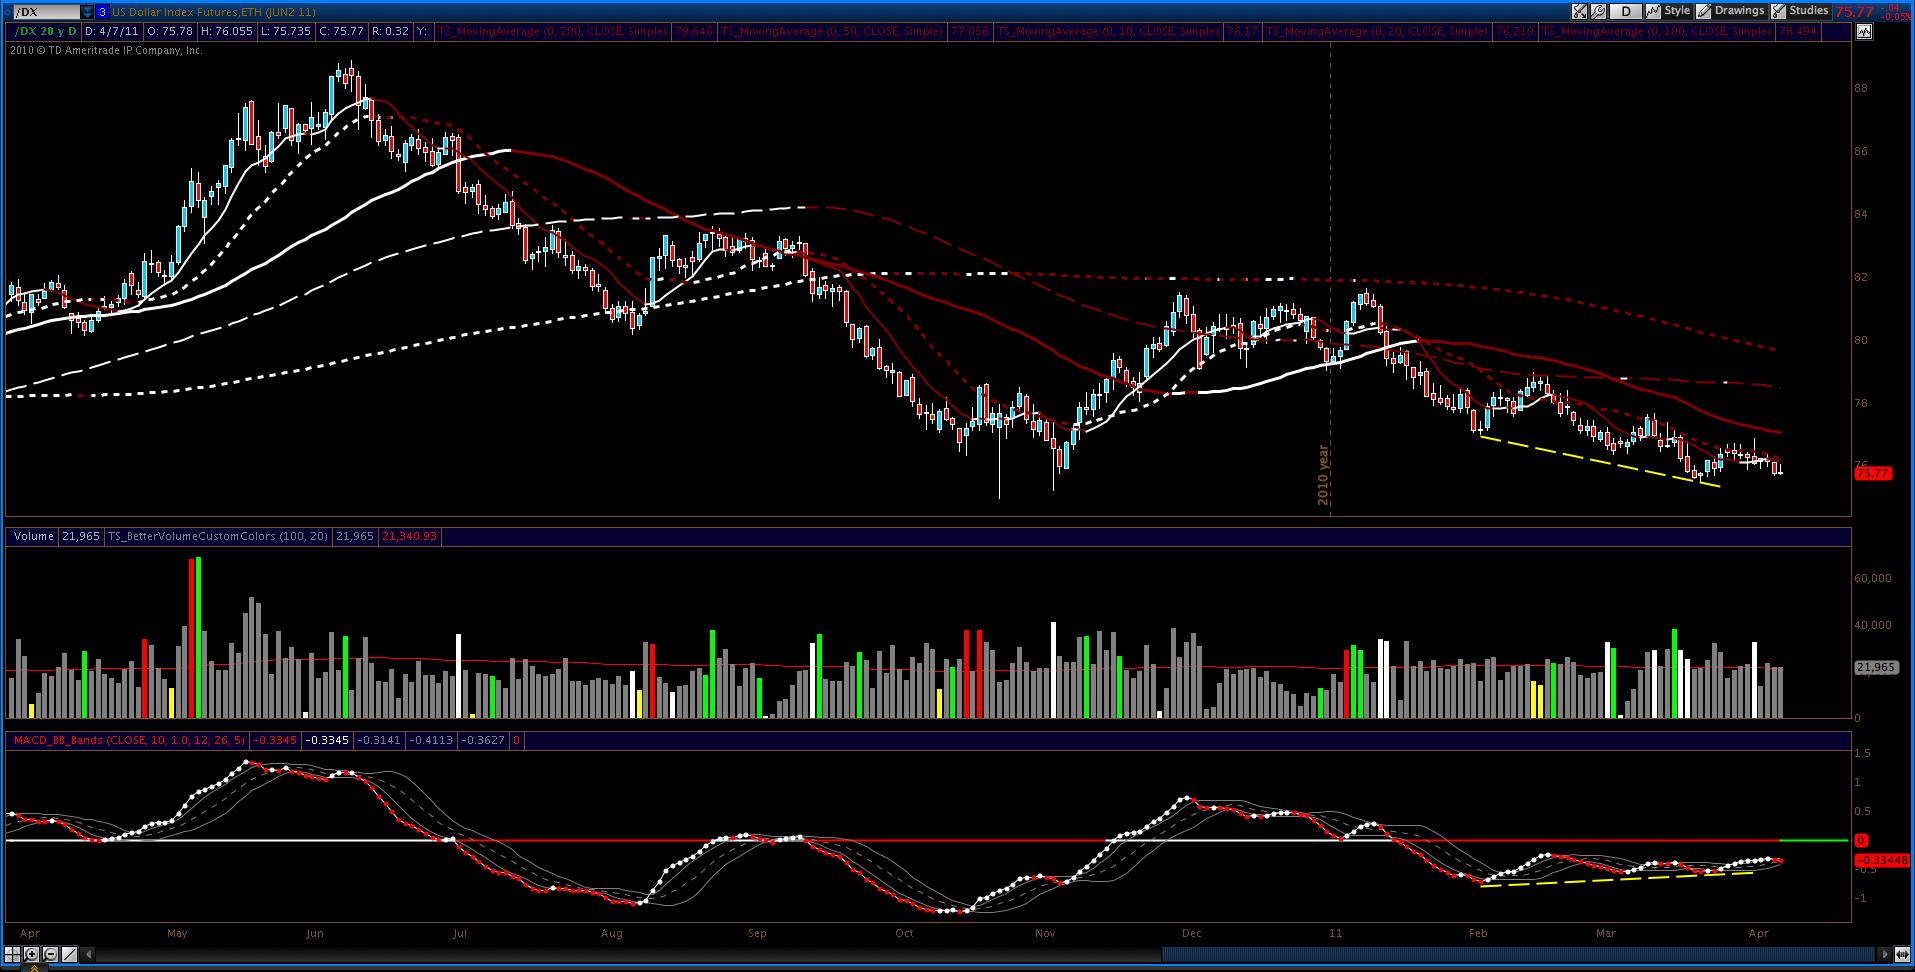Image resolution: width=1915 pixels, height=972 pixels.
Task: Click the 50-period moving average label
Action: point(830,31)
